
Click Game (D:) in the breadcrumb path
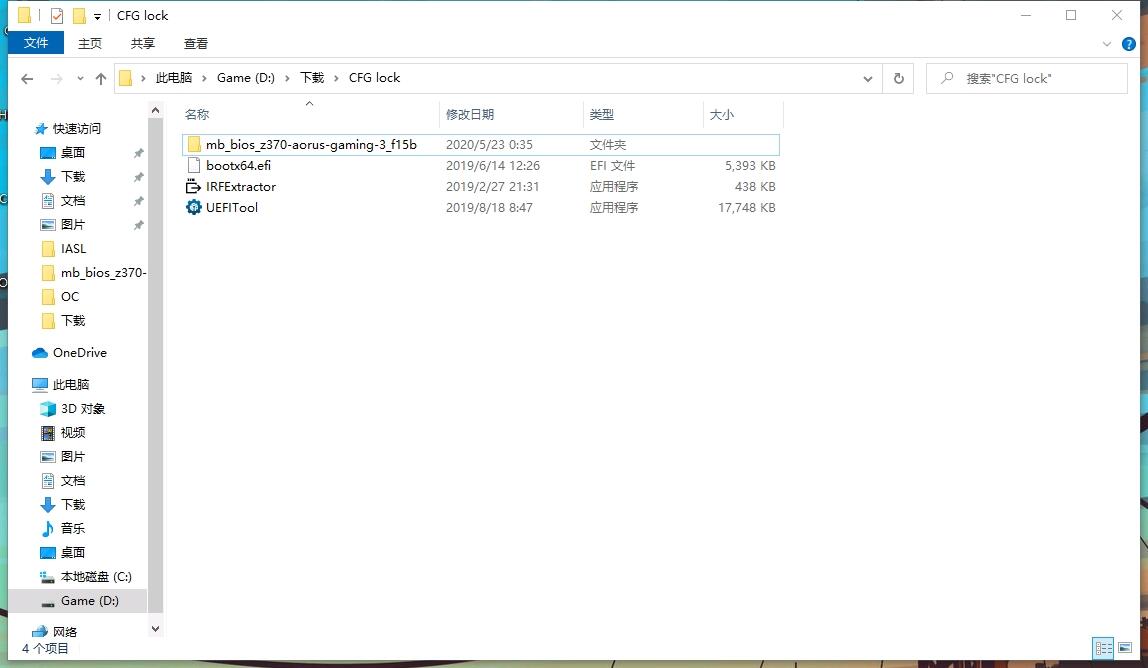coord(246,78)
